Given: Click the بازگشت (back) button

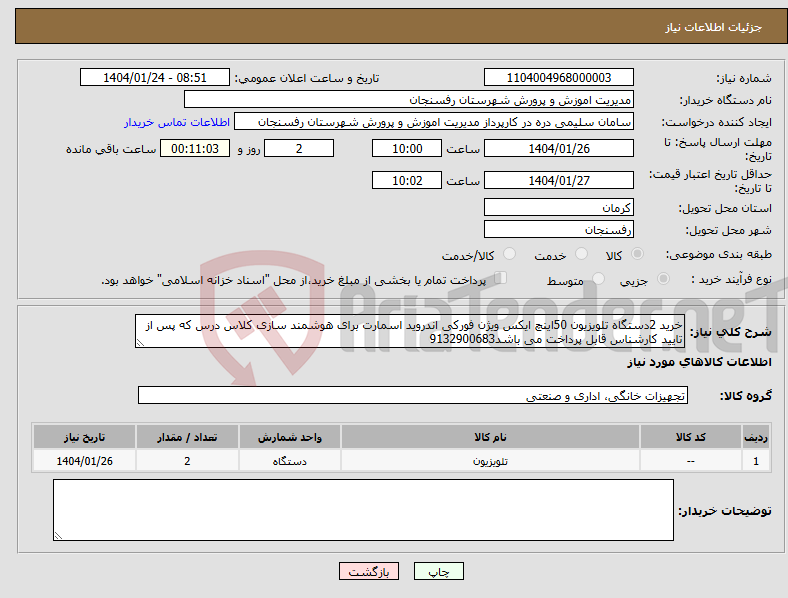Looking at the screenshot, I should click(368, 571).
